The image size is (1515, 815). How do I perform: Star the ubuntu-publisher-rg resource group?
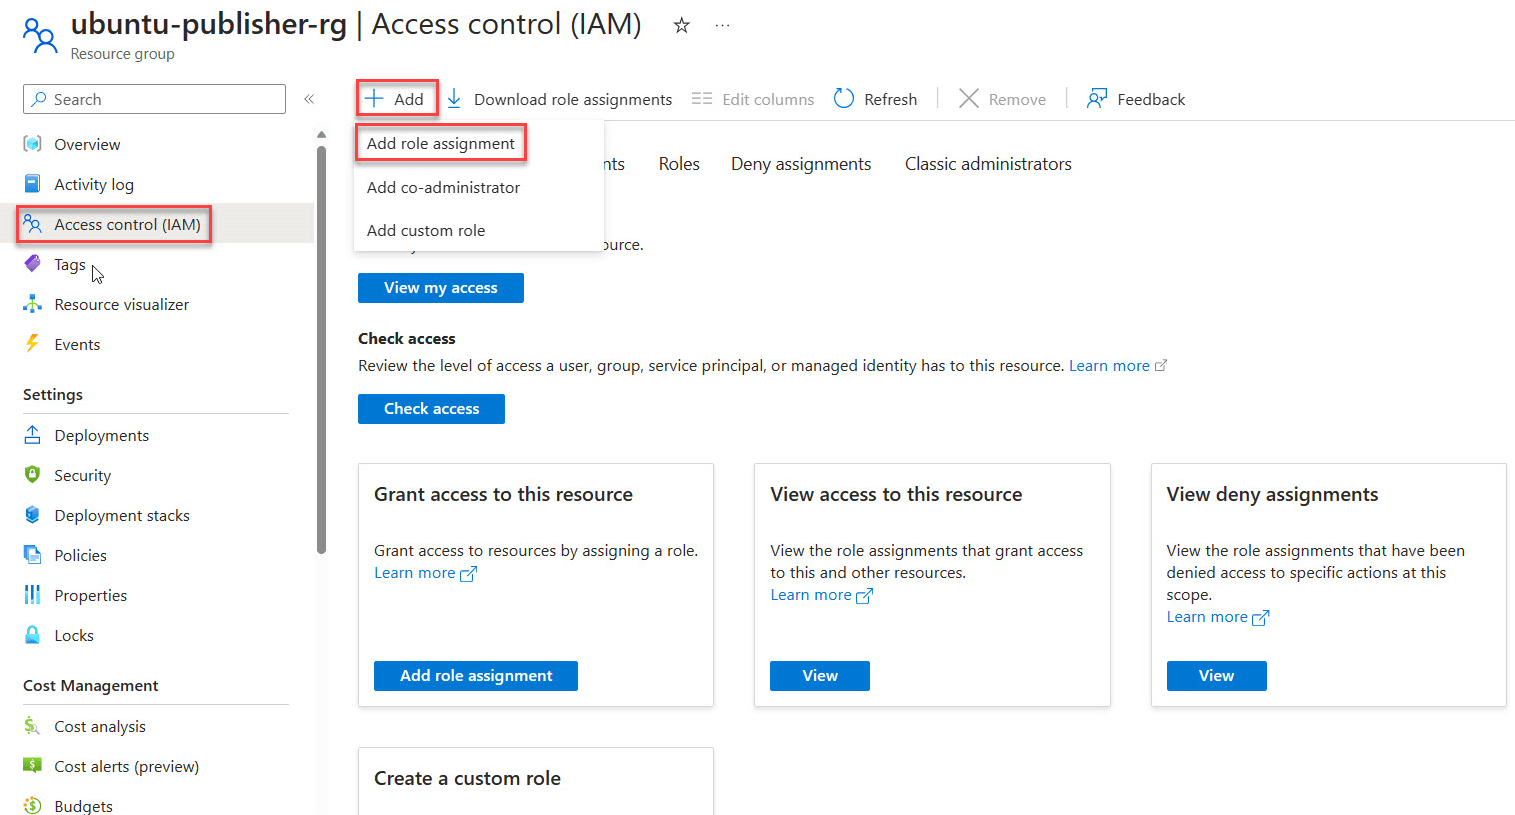click(x=681, y=26)
